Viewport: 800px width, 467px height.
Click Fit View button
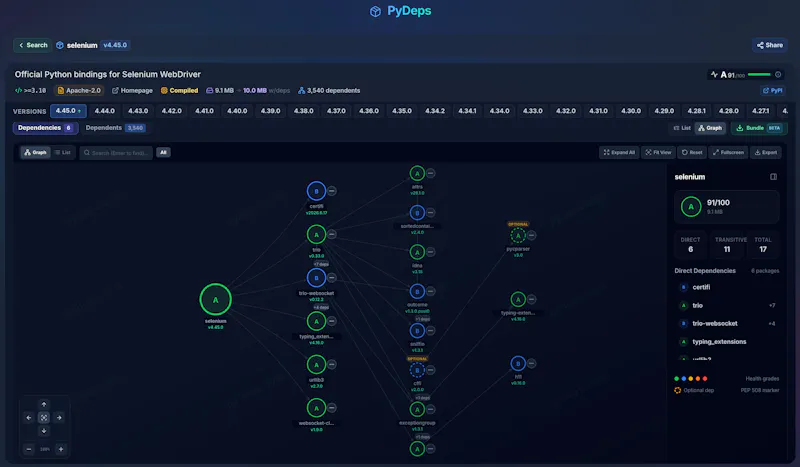pos(658,152)
